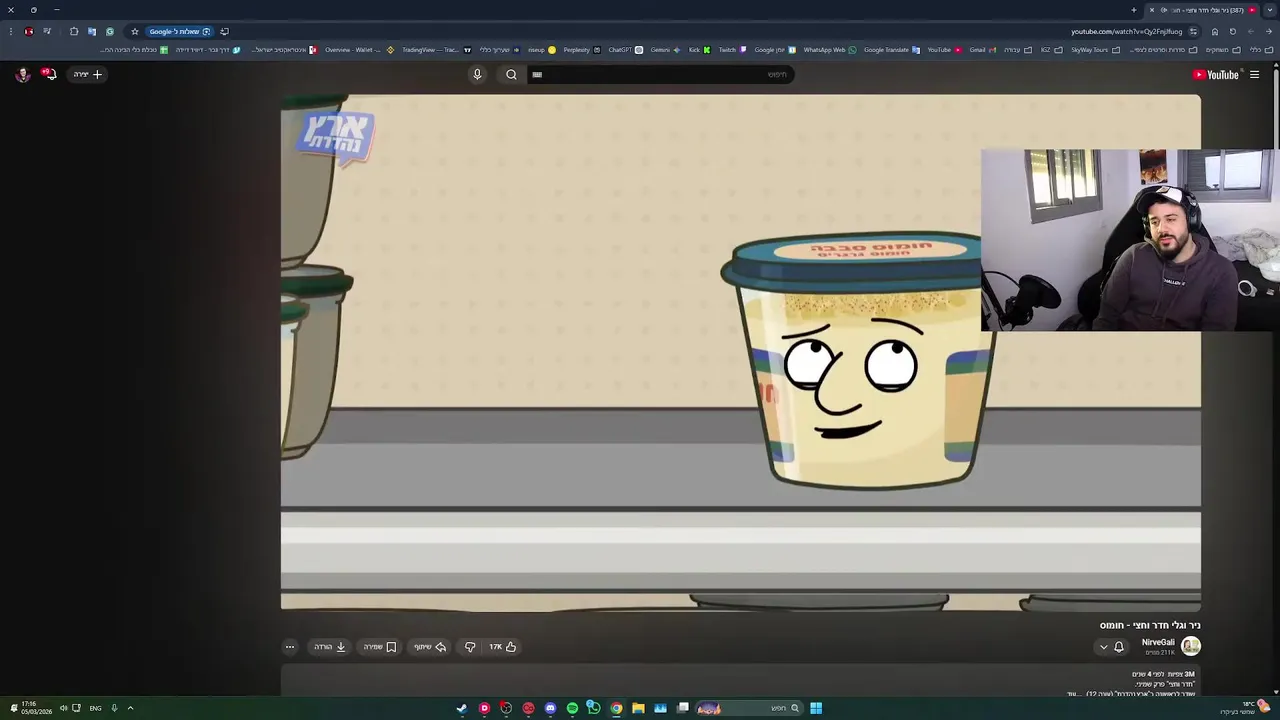Open the YouTube bookmark in bookmarks bar

click(x=944, y=50)
